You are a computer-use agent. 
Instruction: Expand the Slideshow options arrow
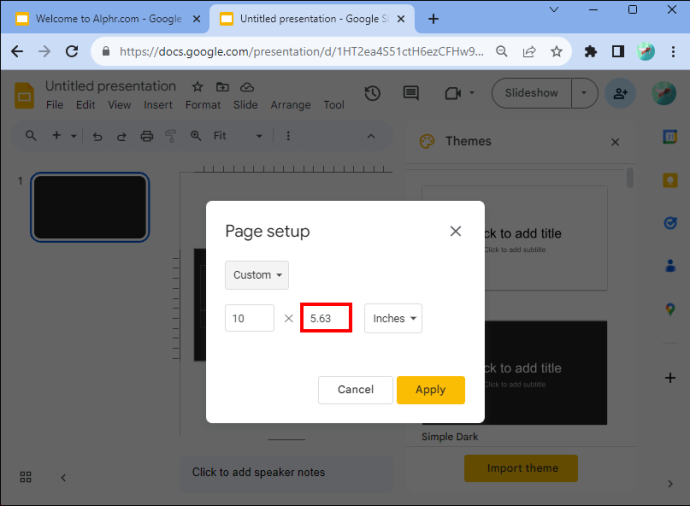(x=584, y=93)
